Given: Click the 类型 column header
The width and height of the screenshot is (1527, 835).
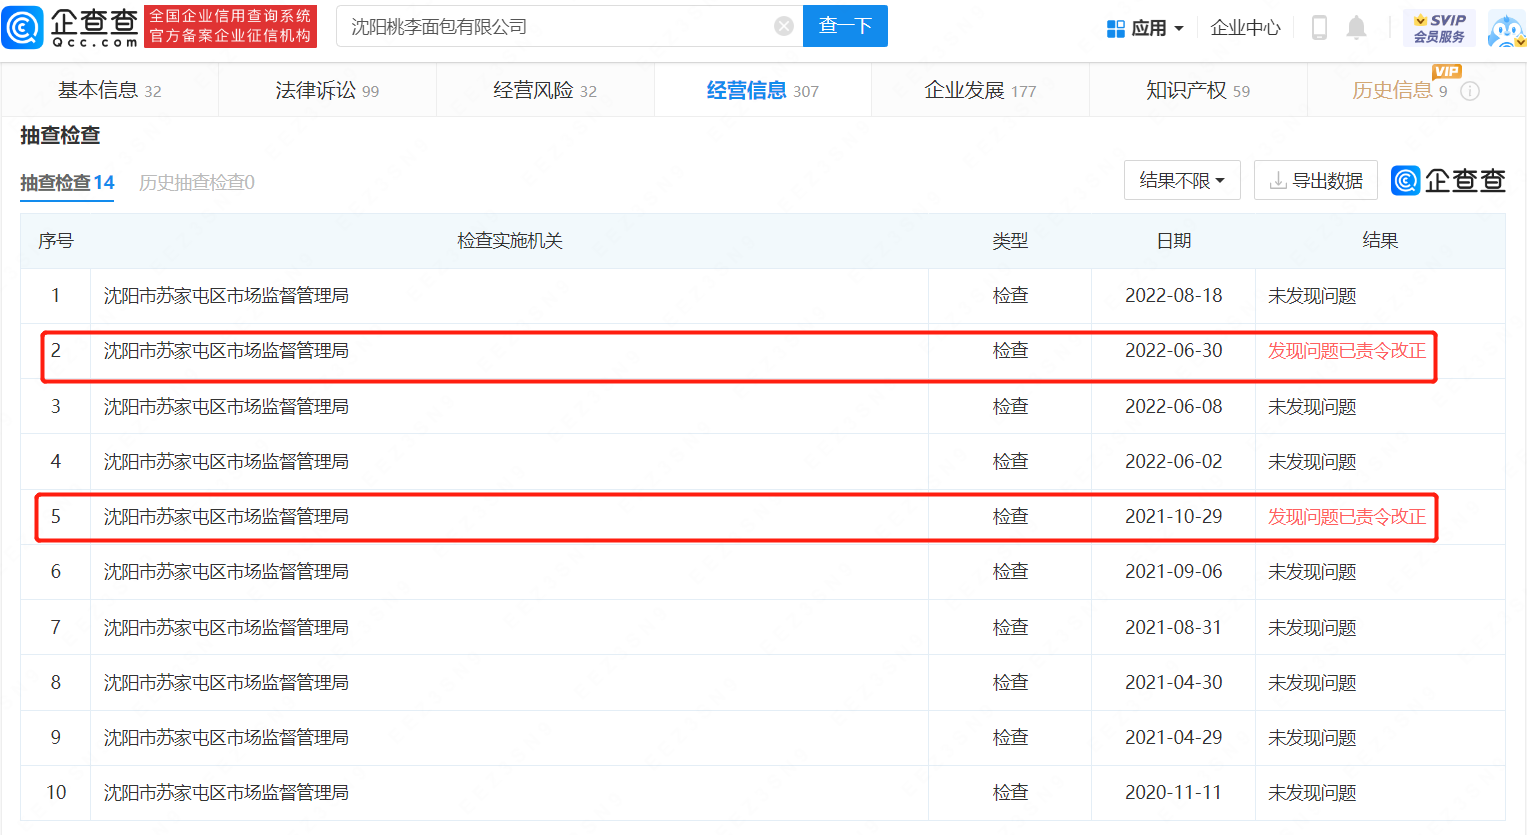Looking at the screenshot, I should coord(1010,241).
